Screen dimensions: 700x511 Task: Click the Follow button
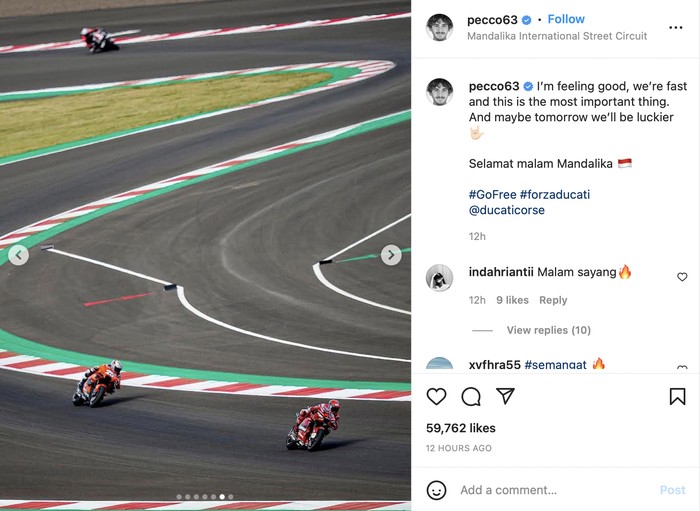[566, 19]
